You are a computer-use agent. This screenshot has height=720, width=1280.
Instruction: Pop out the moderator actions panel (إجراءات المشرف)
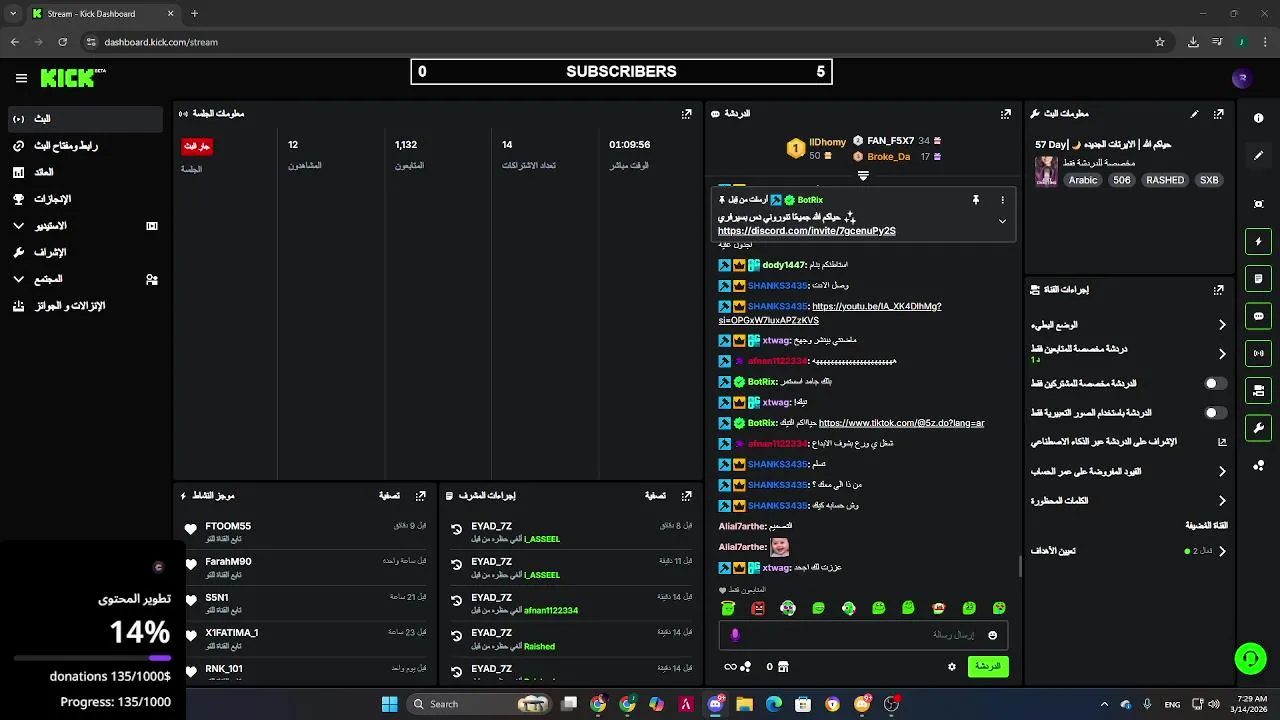[686, 496]
